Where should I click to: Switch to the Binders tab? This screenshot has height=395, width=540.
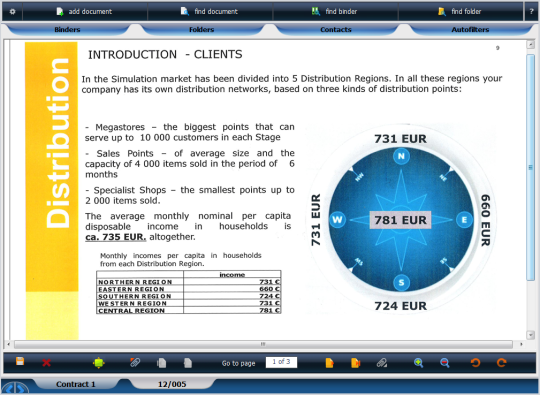(x=67, y=30)
